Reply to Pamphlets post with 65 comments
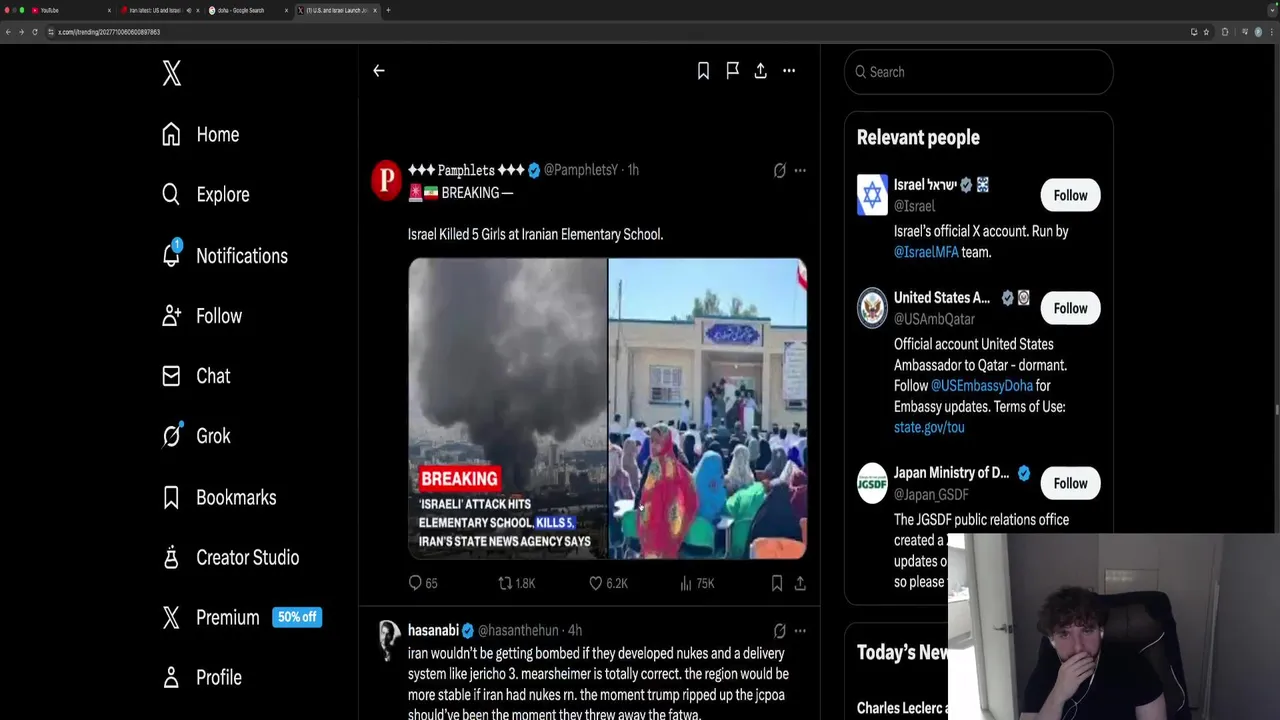 coord(423,583)
